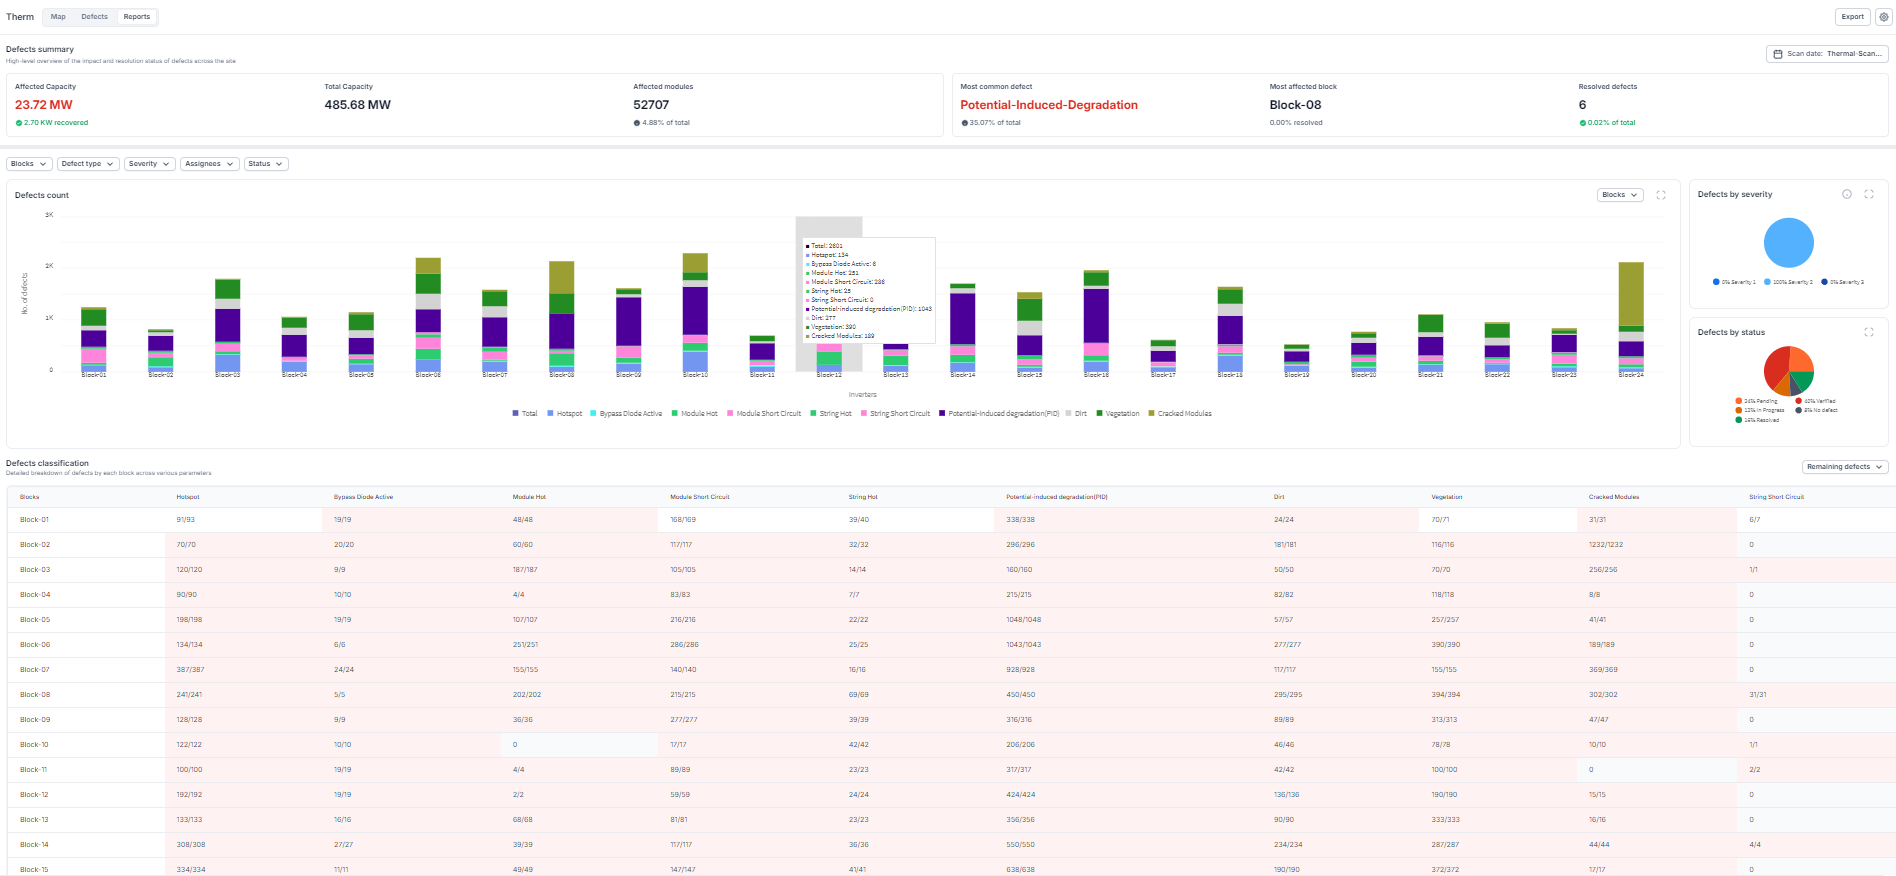Toggle Total series in chart legend
Image resolution: width=1896 pixels, height=876 pixels.
[525, 413]
